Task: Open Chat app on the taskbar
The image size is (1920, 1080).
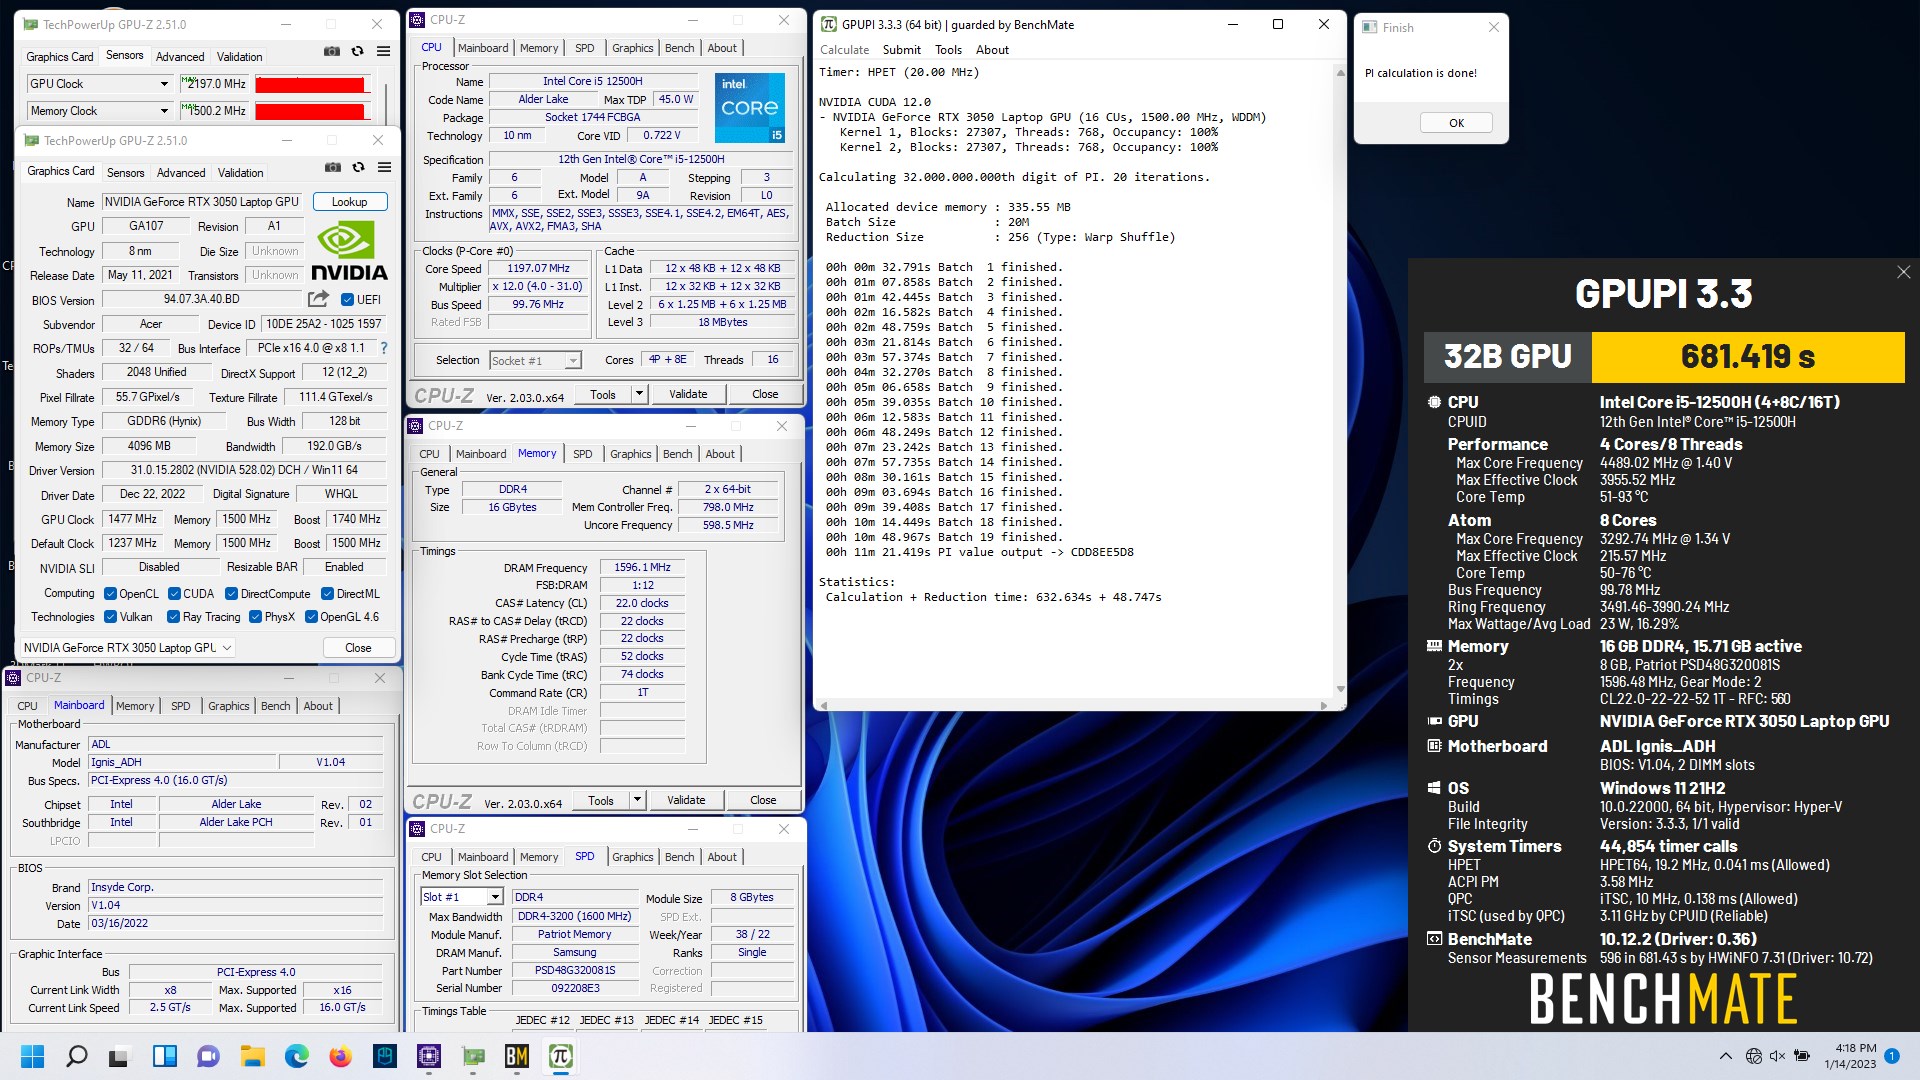Action: (208, 1056)
